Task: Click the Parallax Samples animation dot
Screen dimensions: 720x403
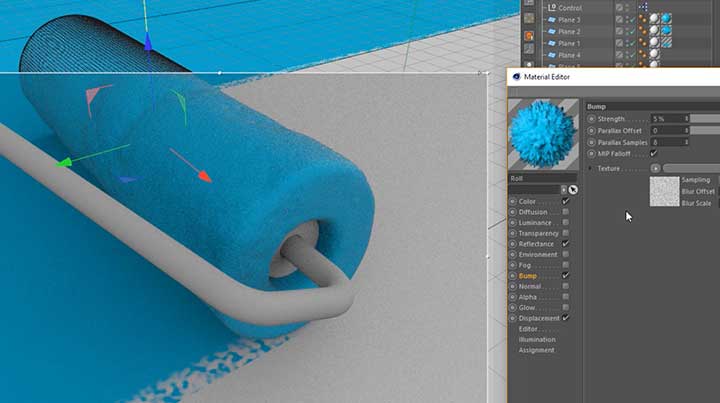Action: click(591, 143)
